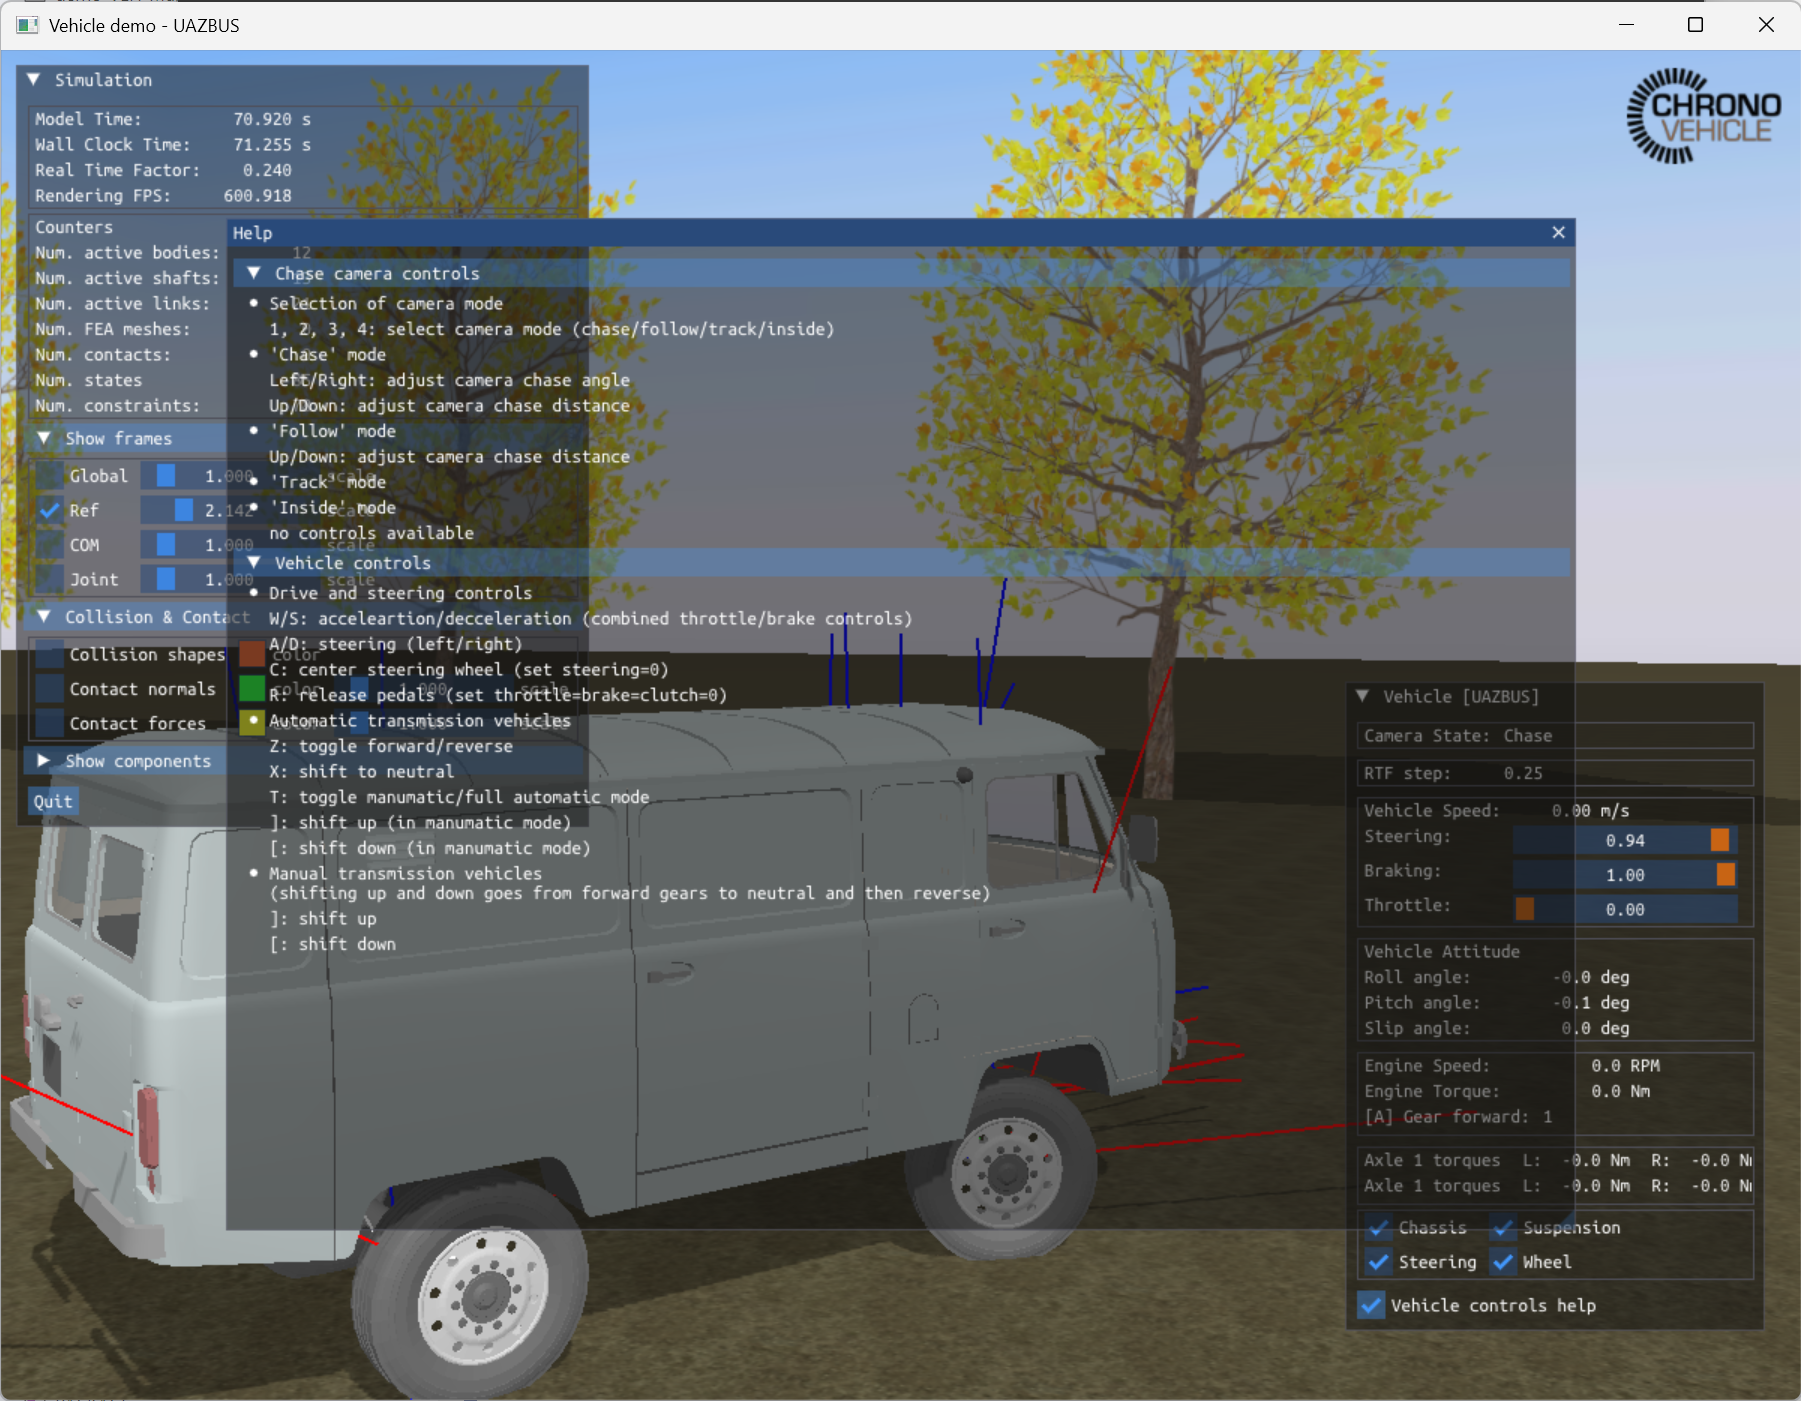
Task: Uncheck the Chassis checkbox
Action: (1378, 1227)
